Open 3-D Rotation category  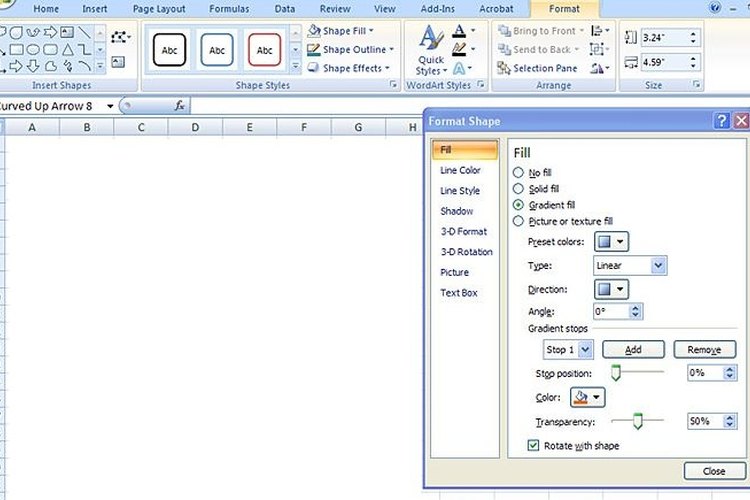pos(466,252)
